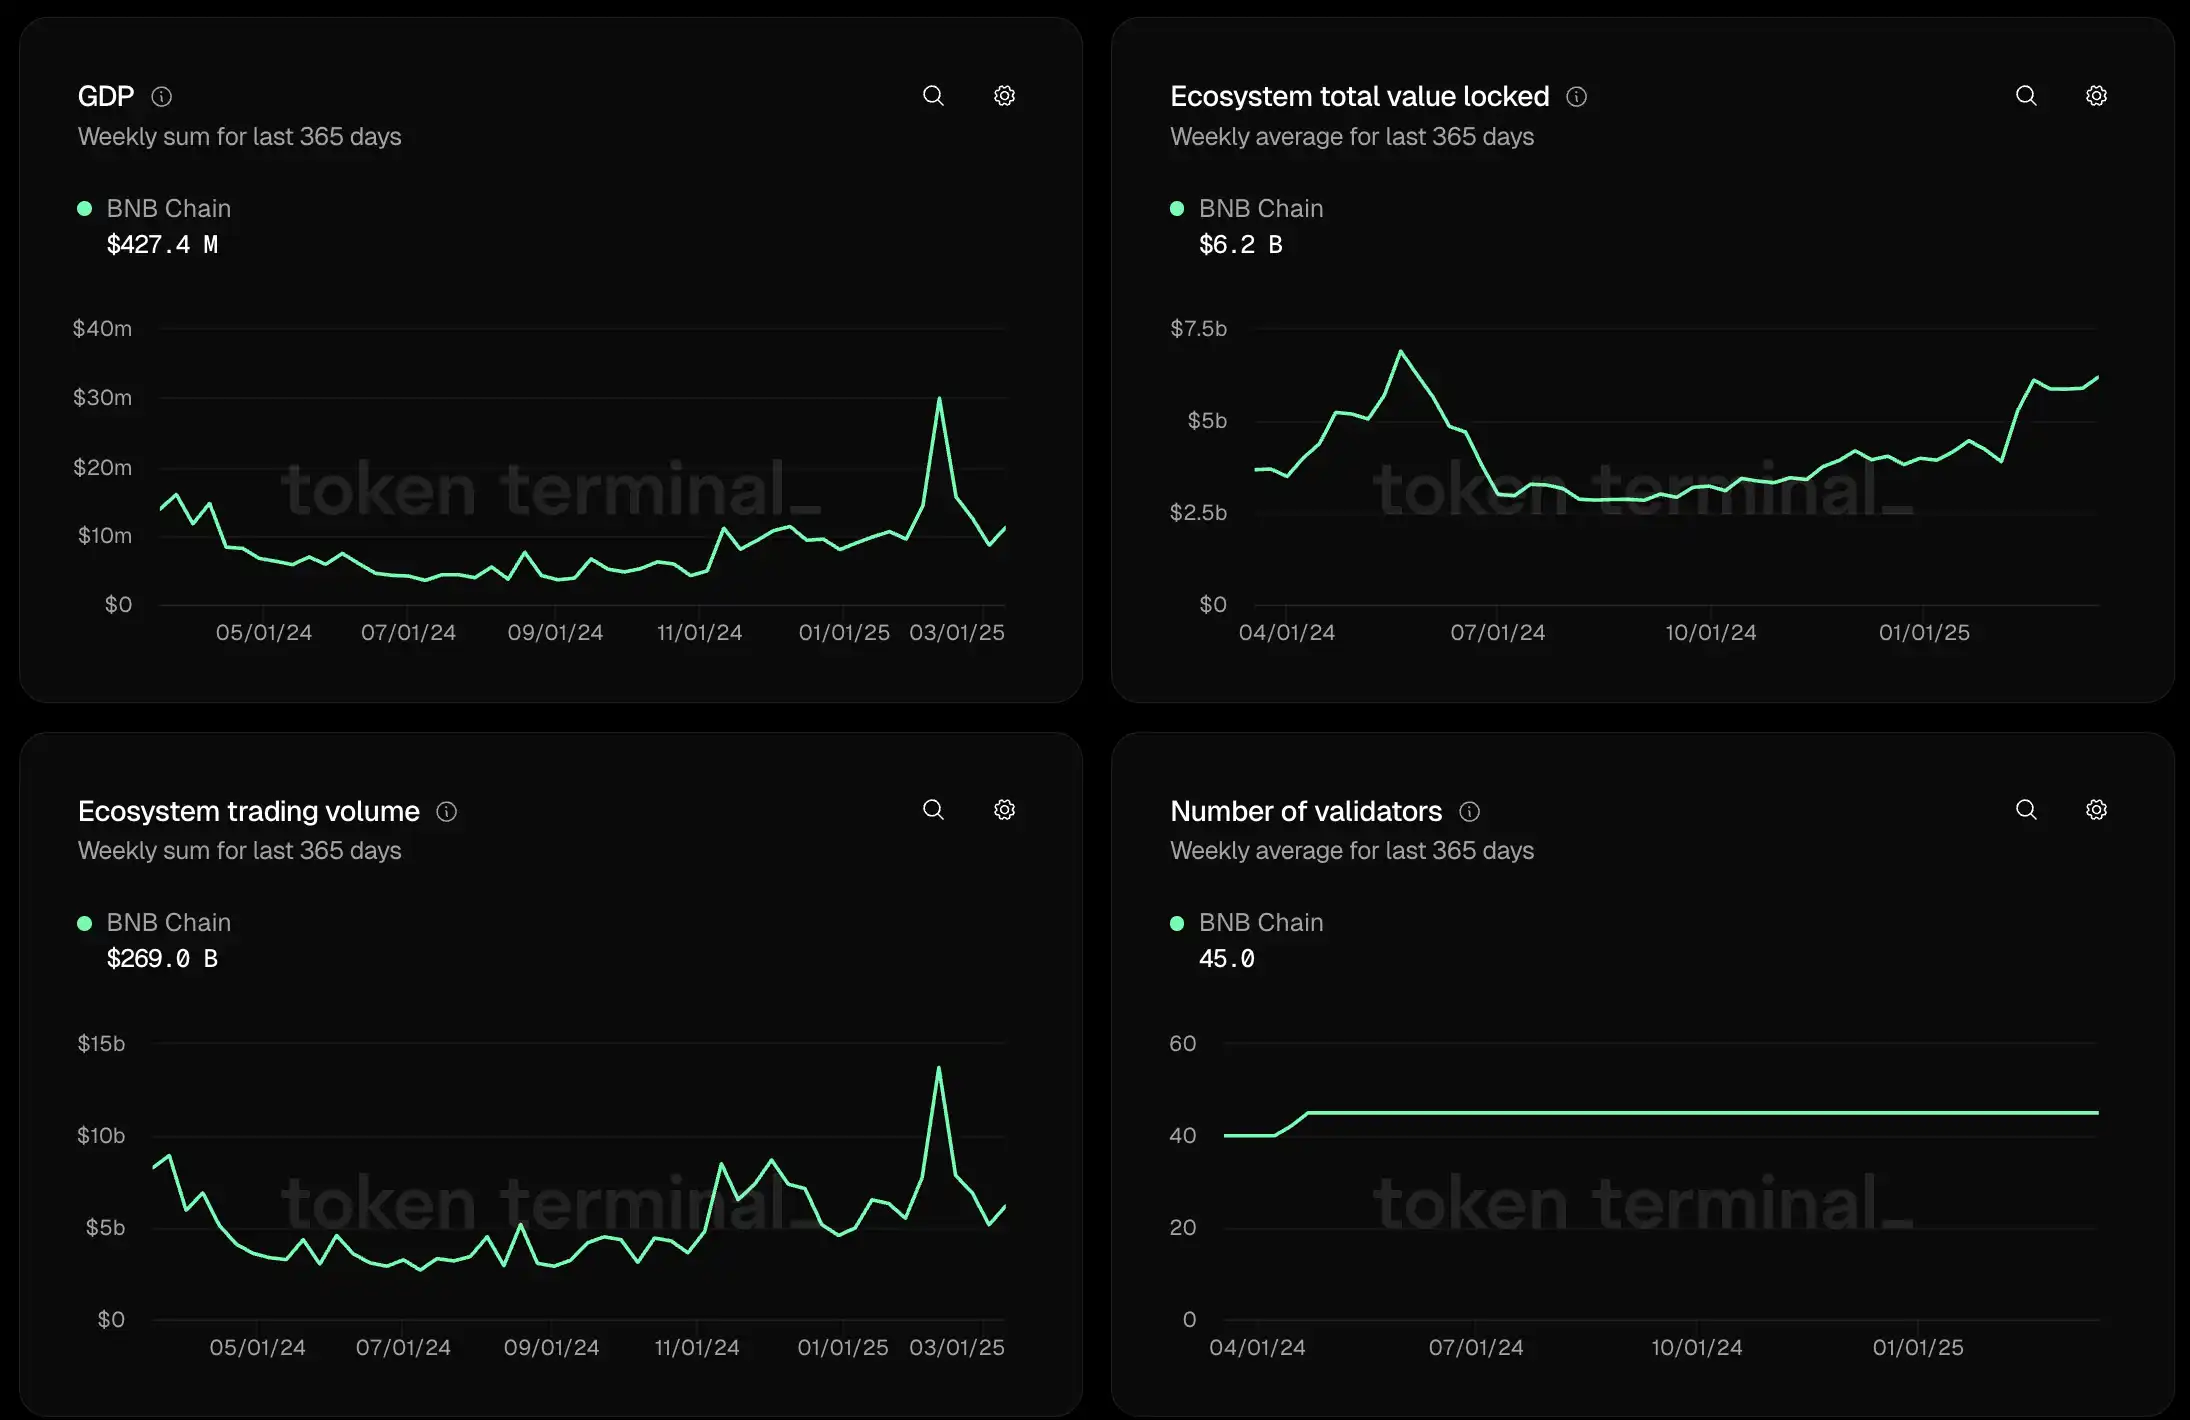Image resolution: width=2190 pixels, height=1420 pixels.
Task: Click the GDP chart peak near 03/01/25
Action: point(939,399)
